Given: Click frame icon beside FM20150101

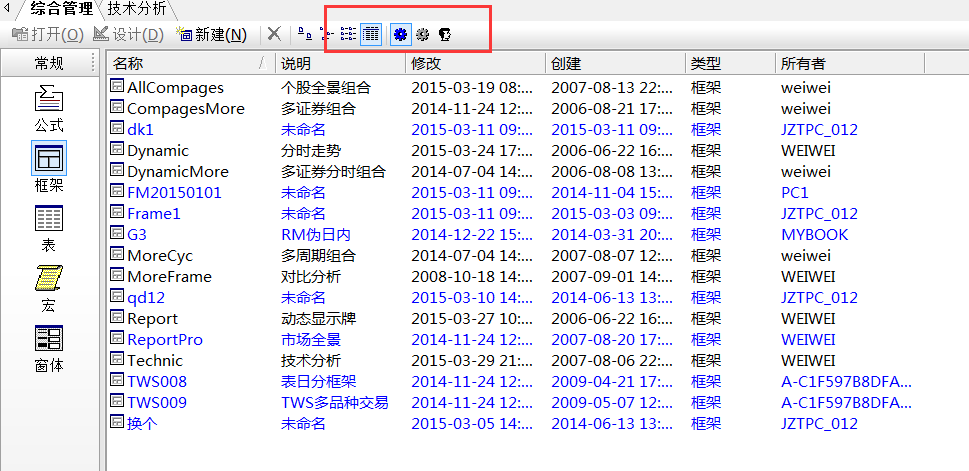Looking at the screenshot, I should pos(117,191).
